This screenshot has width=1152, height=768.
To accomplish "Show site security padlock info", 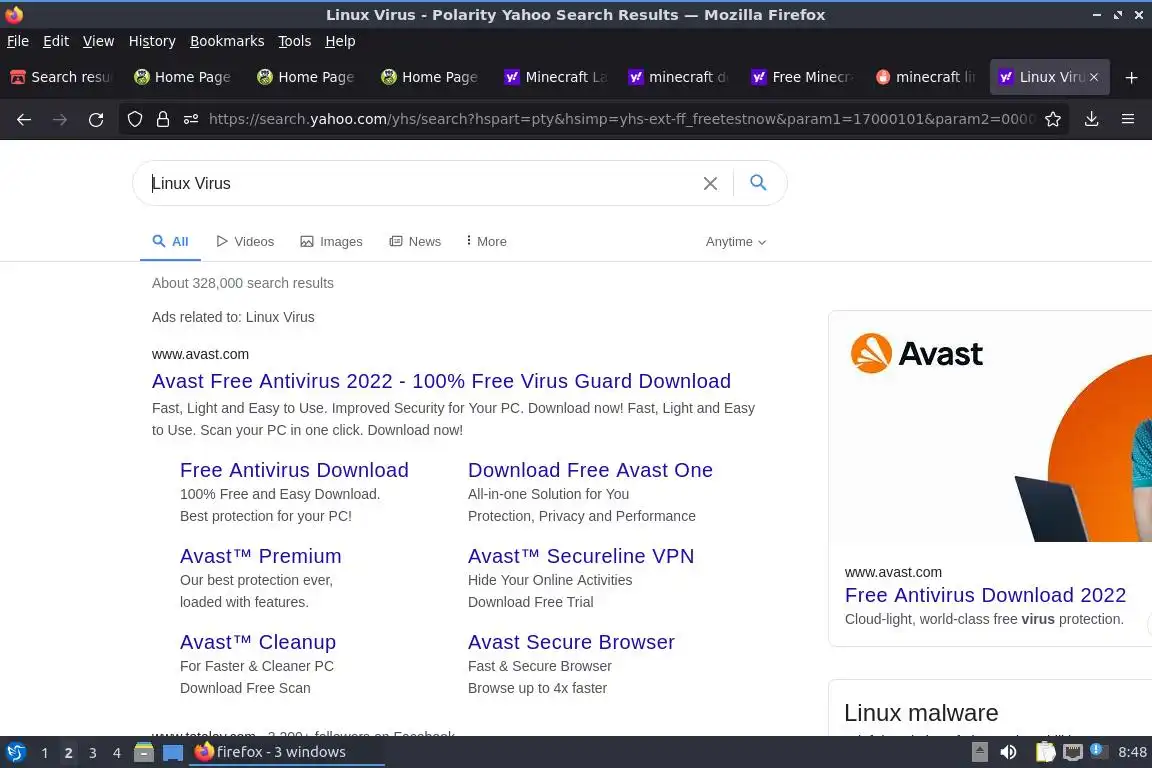I will click(x=163, y=119).
